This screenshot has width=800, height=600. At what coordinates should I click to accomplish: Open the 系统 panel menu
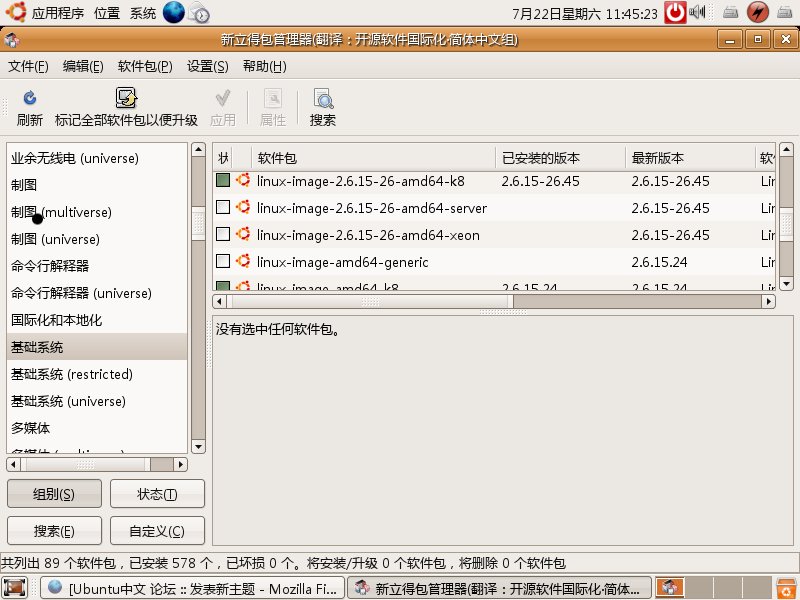click(143, 13)
